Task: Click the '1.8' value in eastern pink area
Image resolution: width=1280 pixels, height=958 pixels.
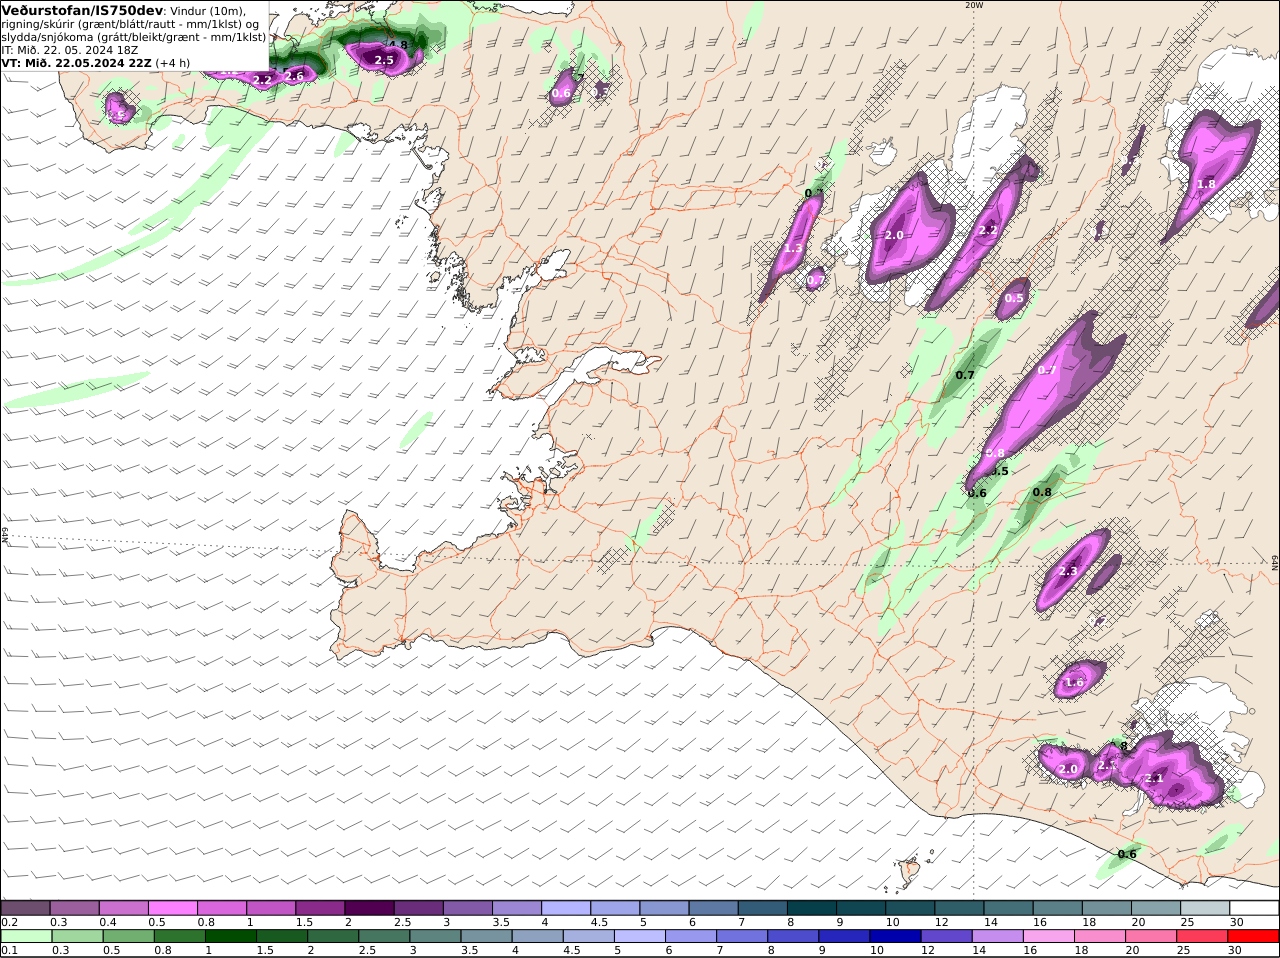Action: (x=1206, y=184)
